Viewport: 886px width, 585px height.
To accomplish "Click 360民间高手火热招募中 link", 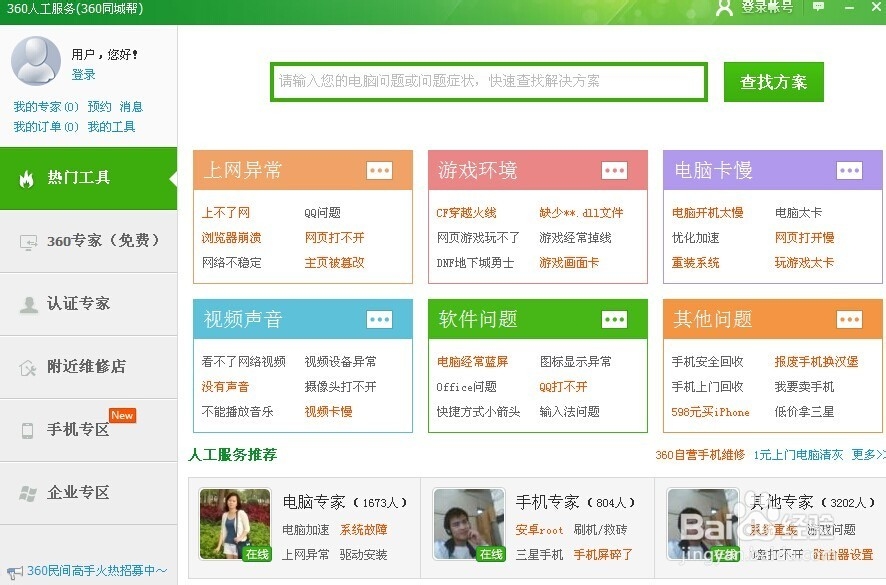I will coord(97,571).
